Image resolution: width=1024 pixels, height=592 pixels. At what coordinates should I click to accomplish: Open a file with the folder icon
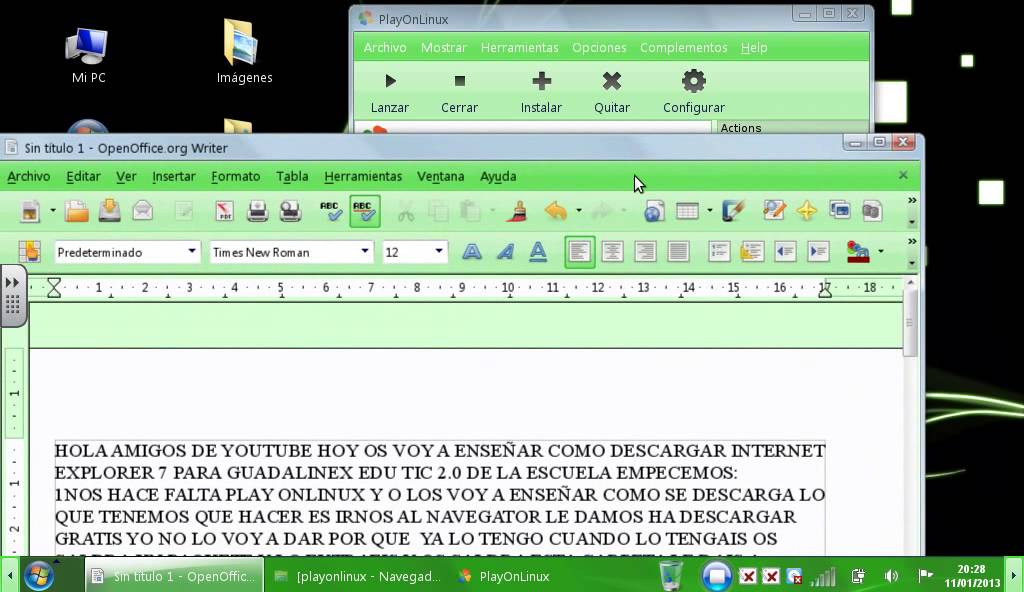click(76, 211)
